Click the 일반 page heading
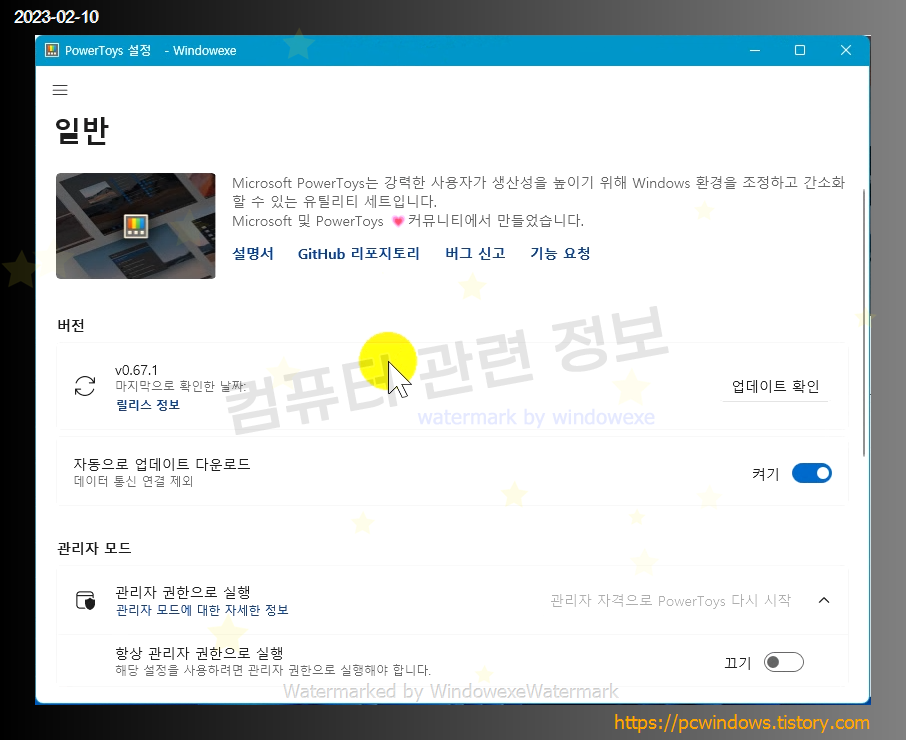Viewport: 906px width, 740px height. click(81, 130)
